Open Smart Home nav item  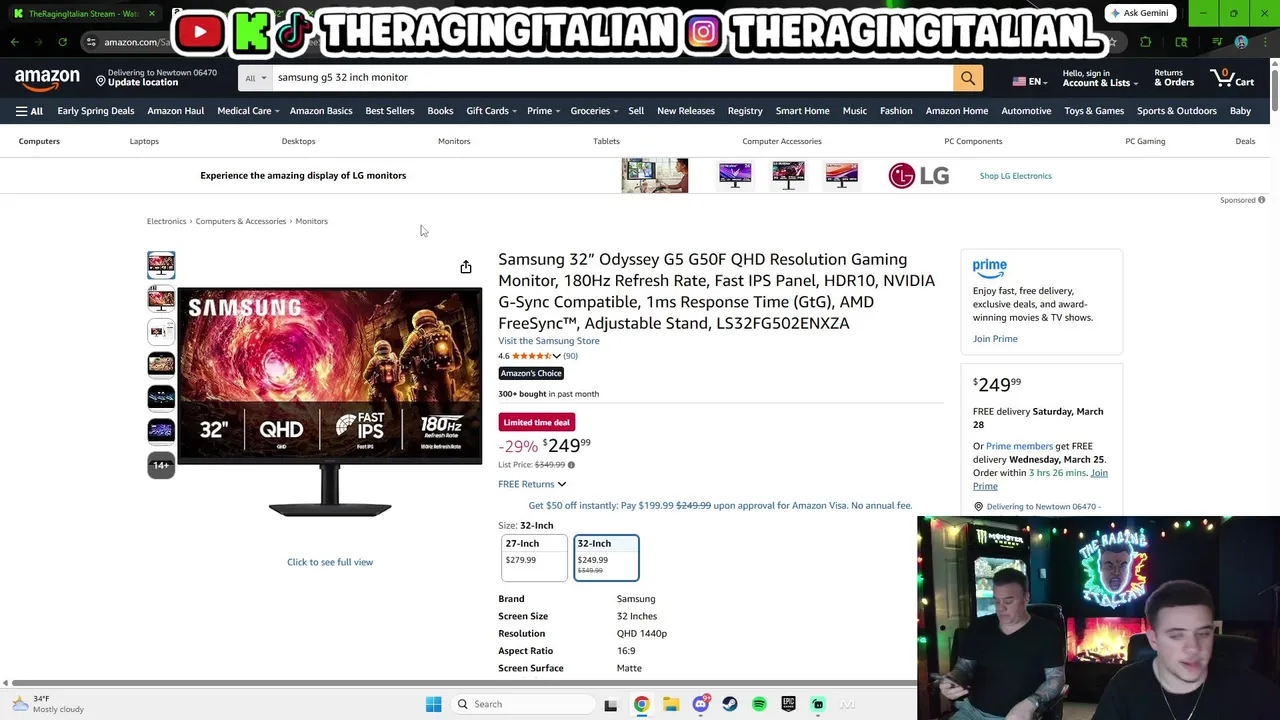(802, 111)
